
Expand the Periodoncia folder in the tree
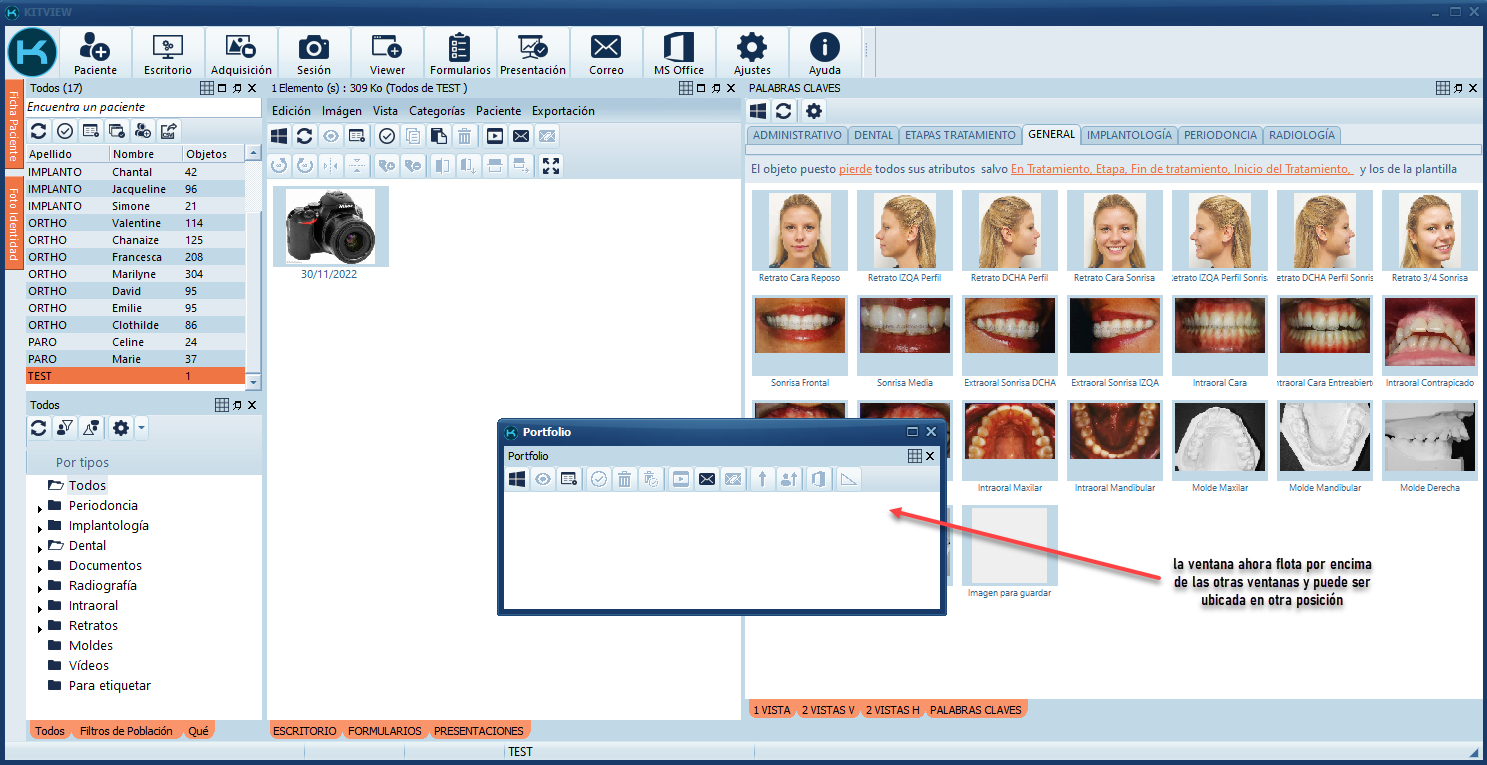pos(40,508)
